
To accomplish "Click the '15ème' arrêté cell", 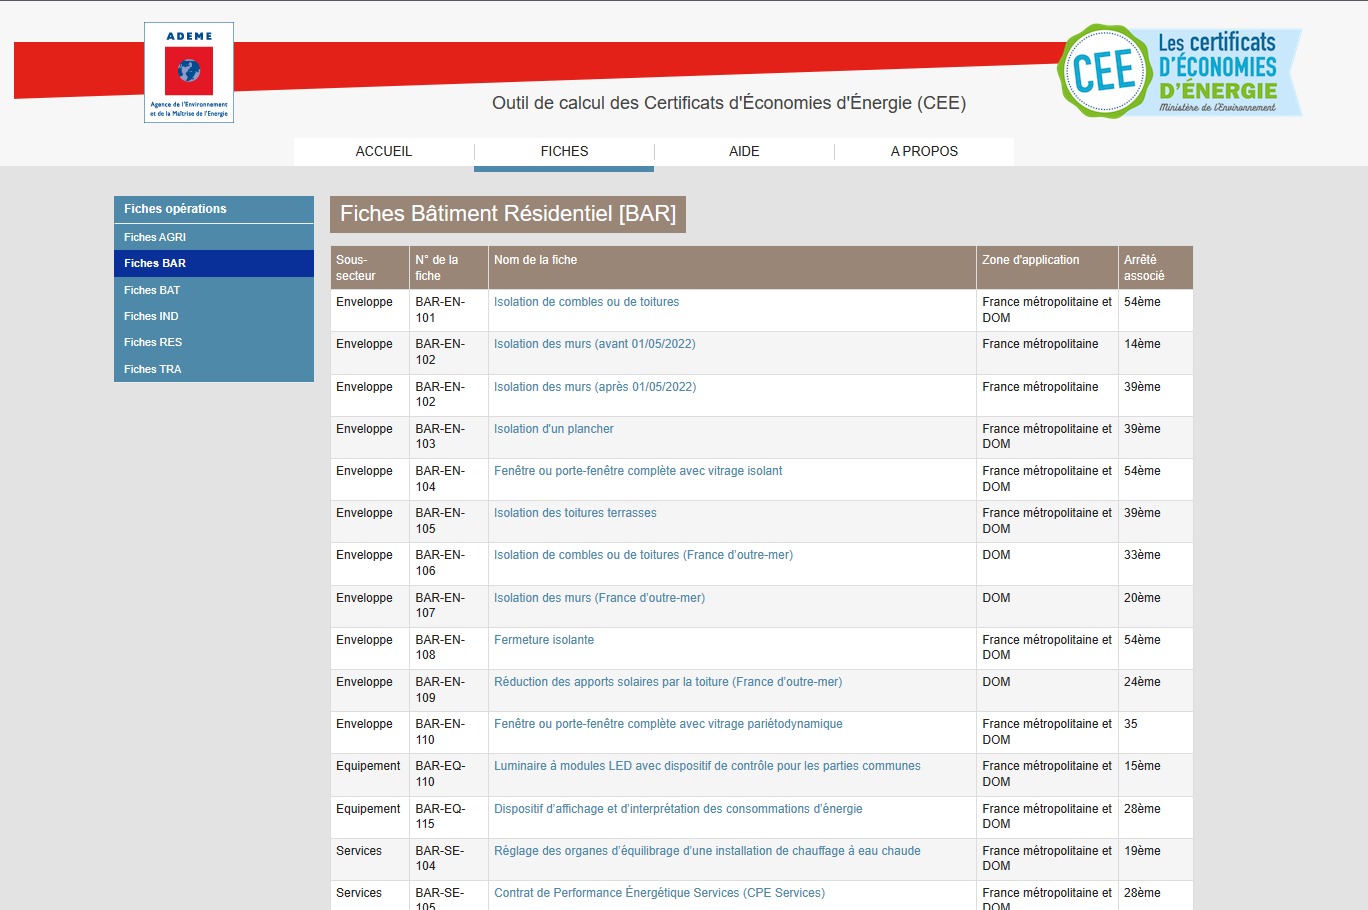I will tap(1155, 774).
